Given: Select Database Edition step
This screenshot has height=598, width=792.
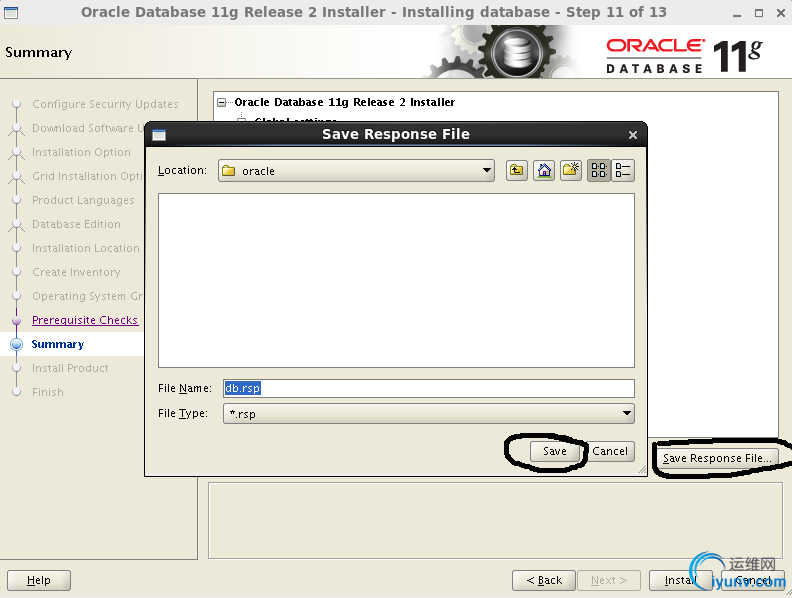Looking at the screenshot, I should click(x=76, y=224).
